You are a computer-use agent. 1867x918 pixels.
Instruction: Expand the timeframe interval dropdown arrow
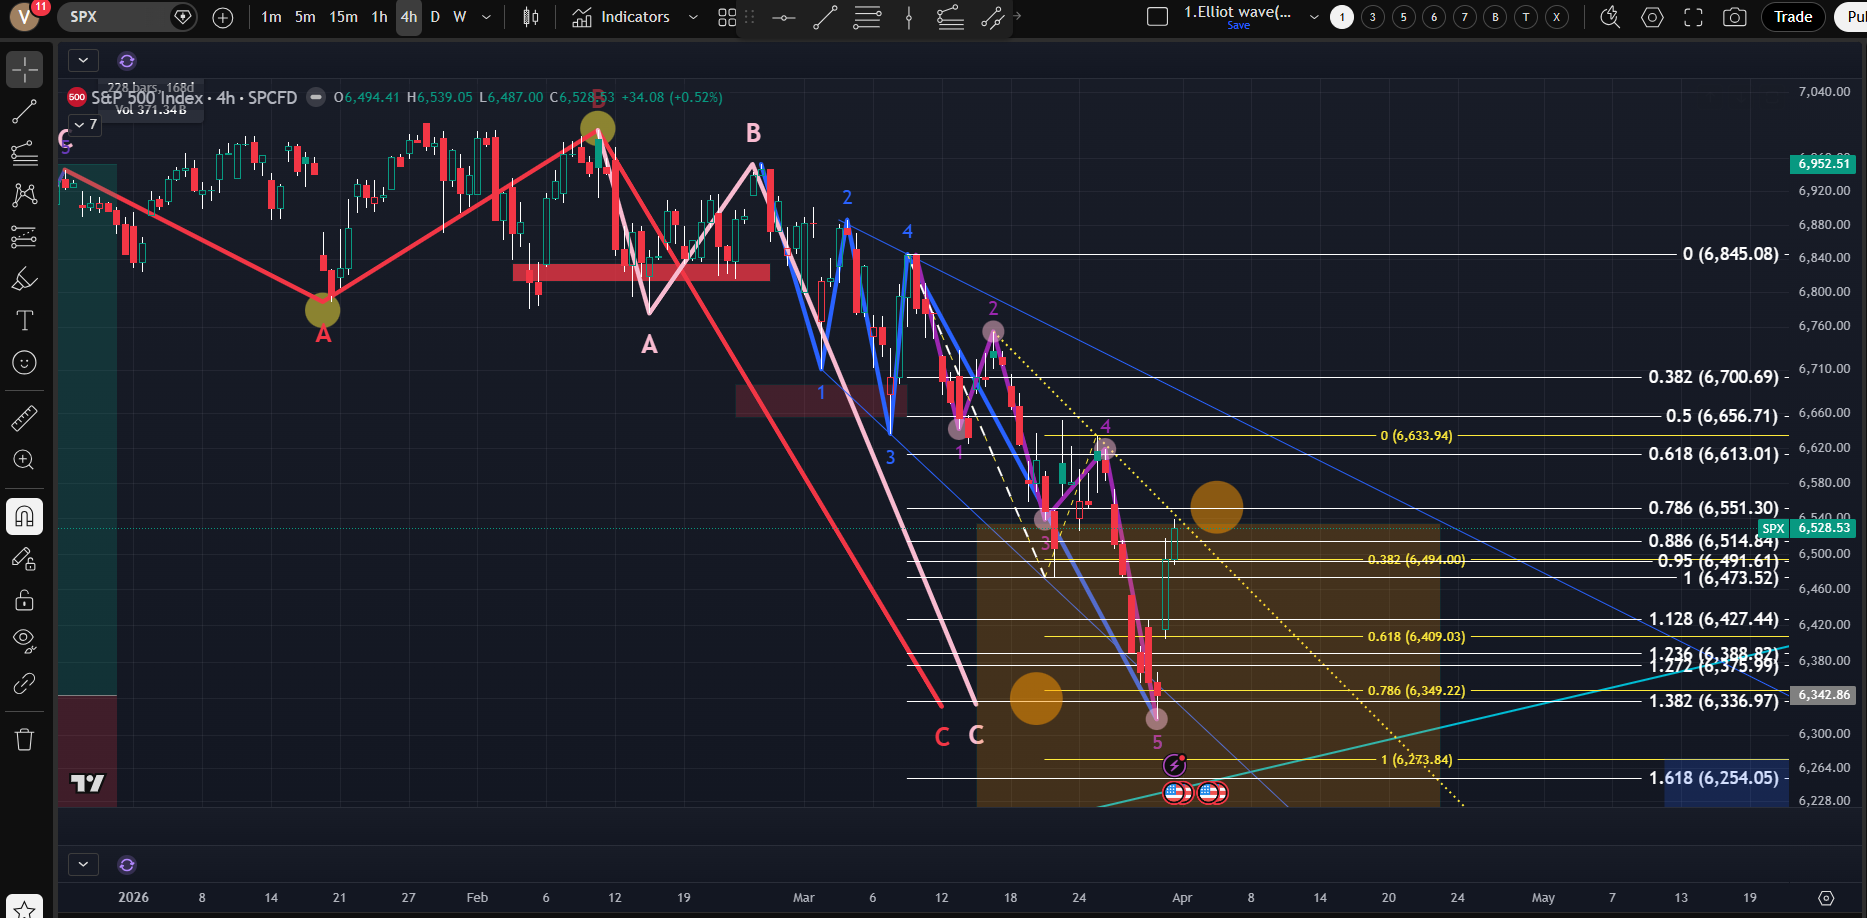(487, 17)
